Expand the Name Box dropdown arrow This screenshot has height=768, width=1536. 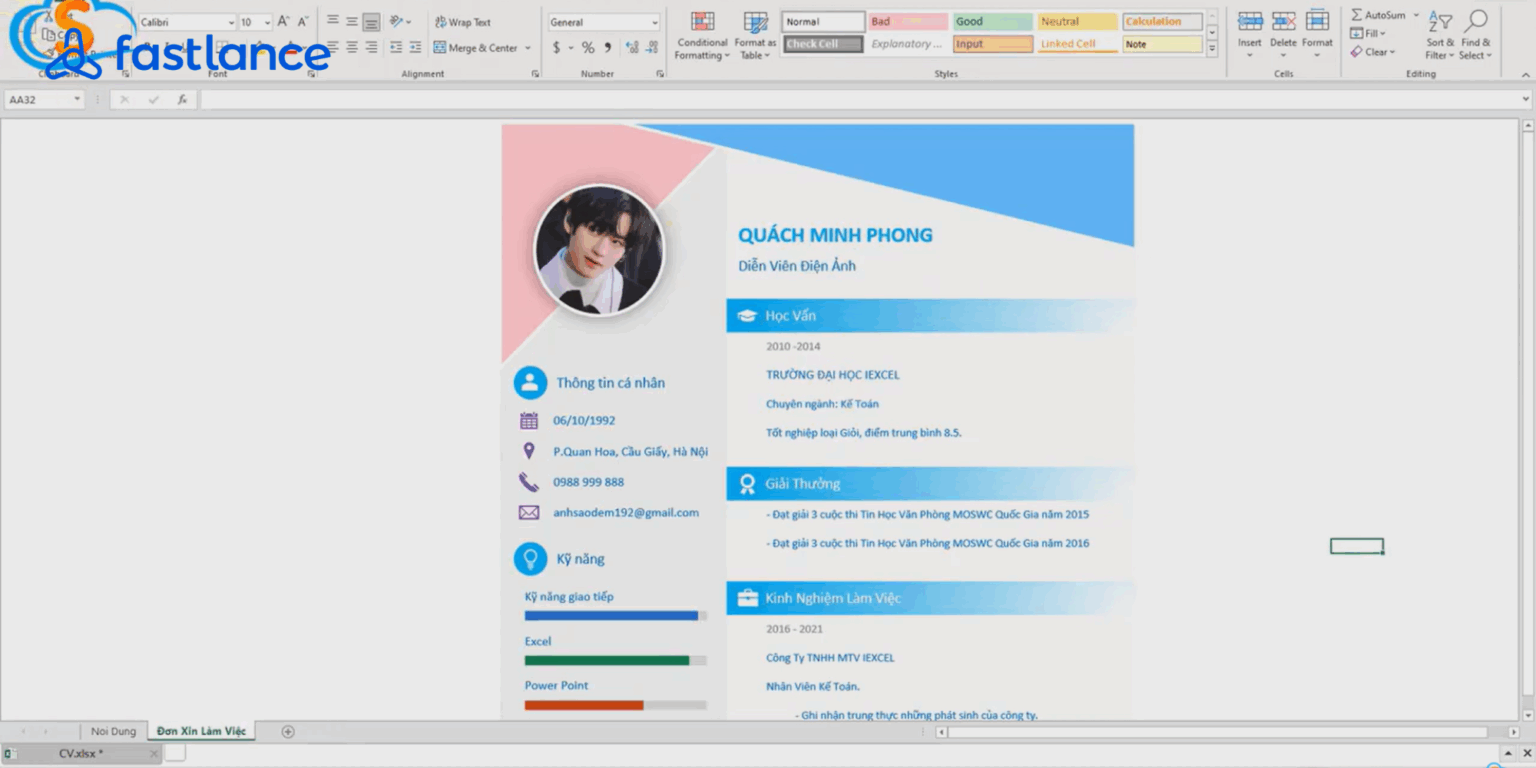point(77,99)
